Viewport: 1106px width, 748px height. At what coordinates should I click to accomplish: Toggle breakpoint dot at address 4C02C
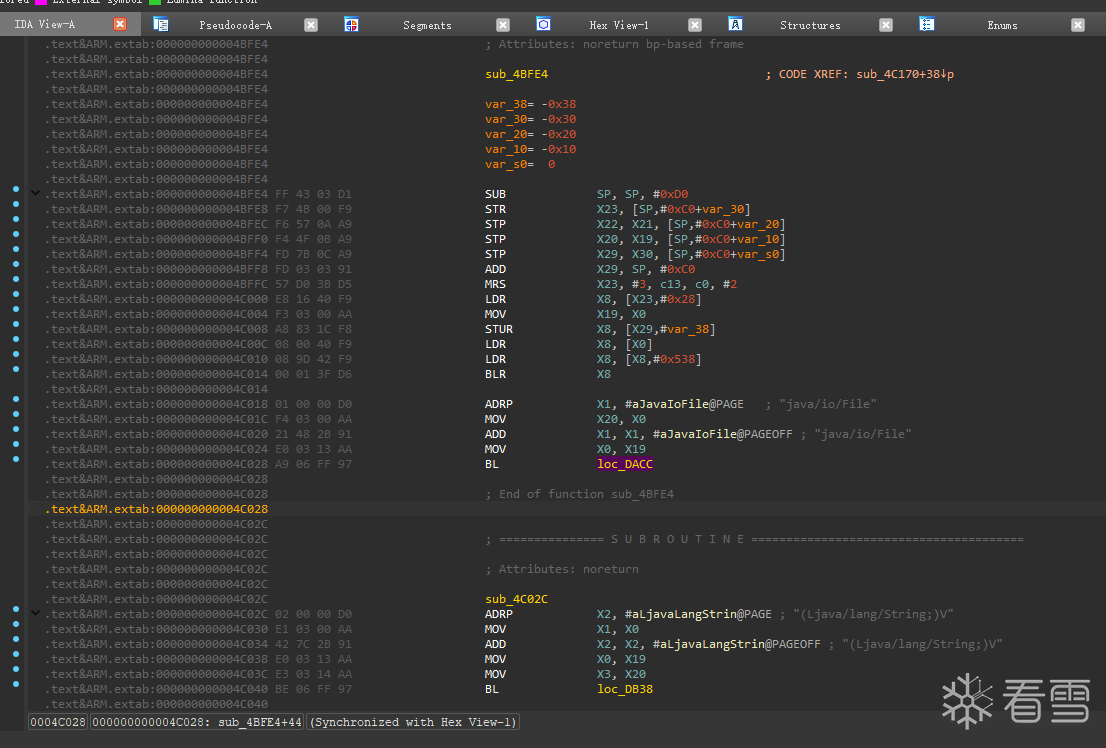click(16, 609)
